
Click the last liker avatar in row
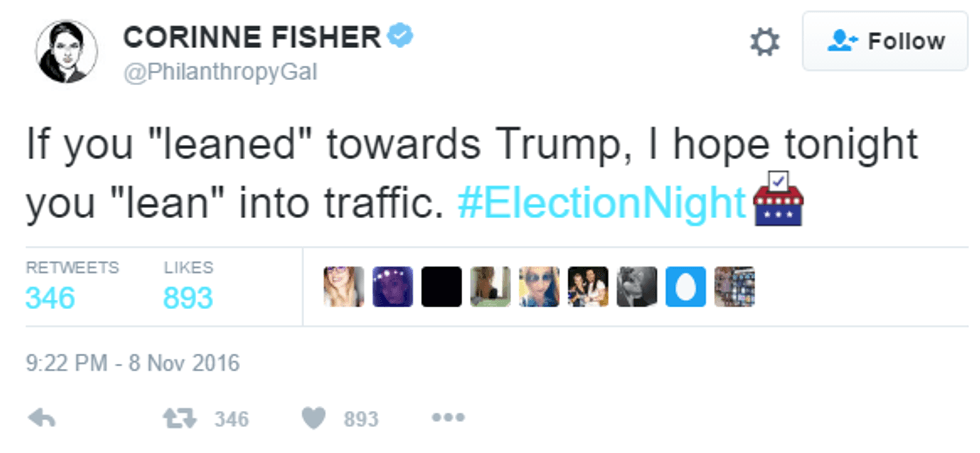[x=735, y=287]
